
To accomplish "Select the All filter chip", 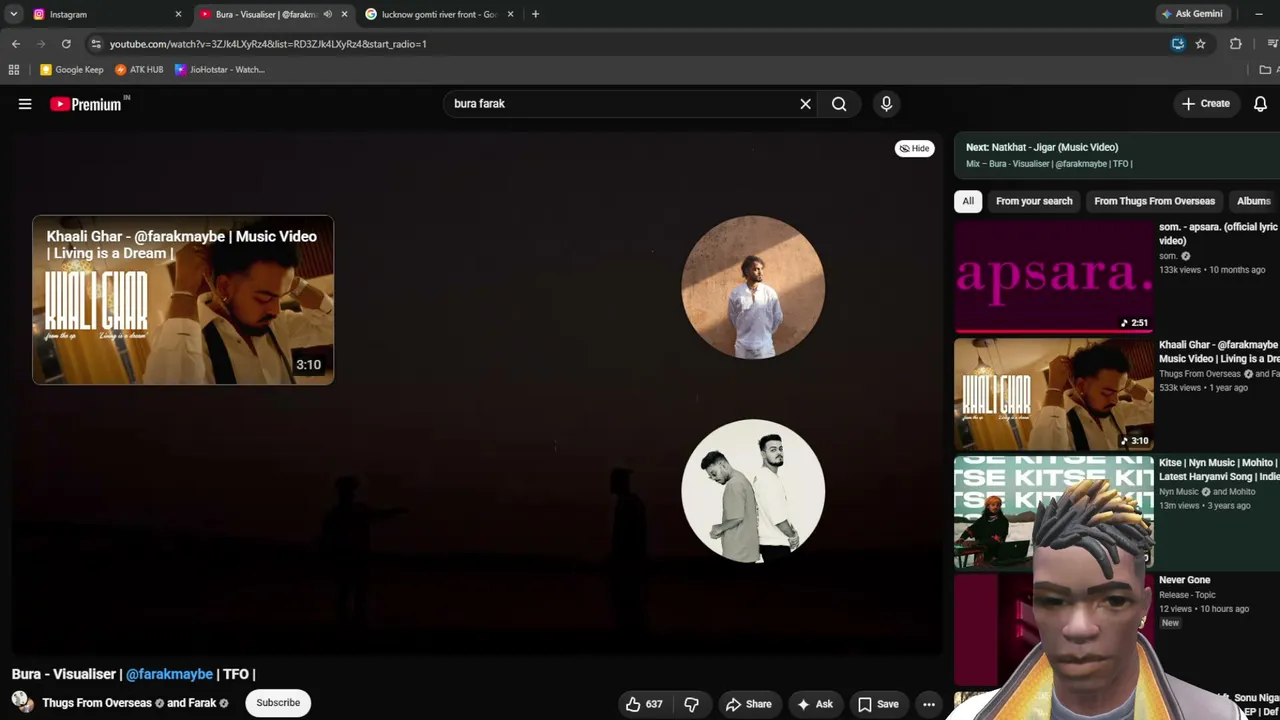I will 968,201.
